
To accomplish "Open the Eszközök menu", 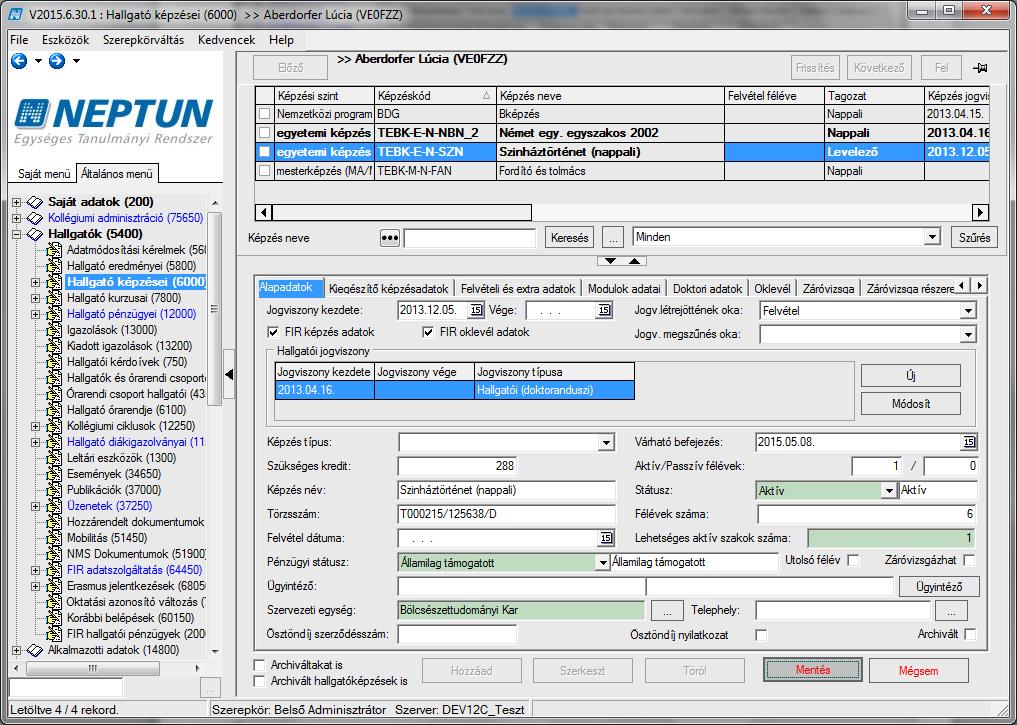I will 66,40.
